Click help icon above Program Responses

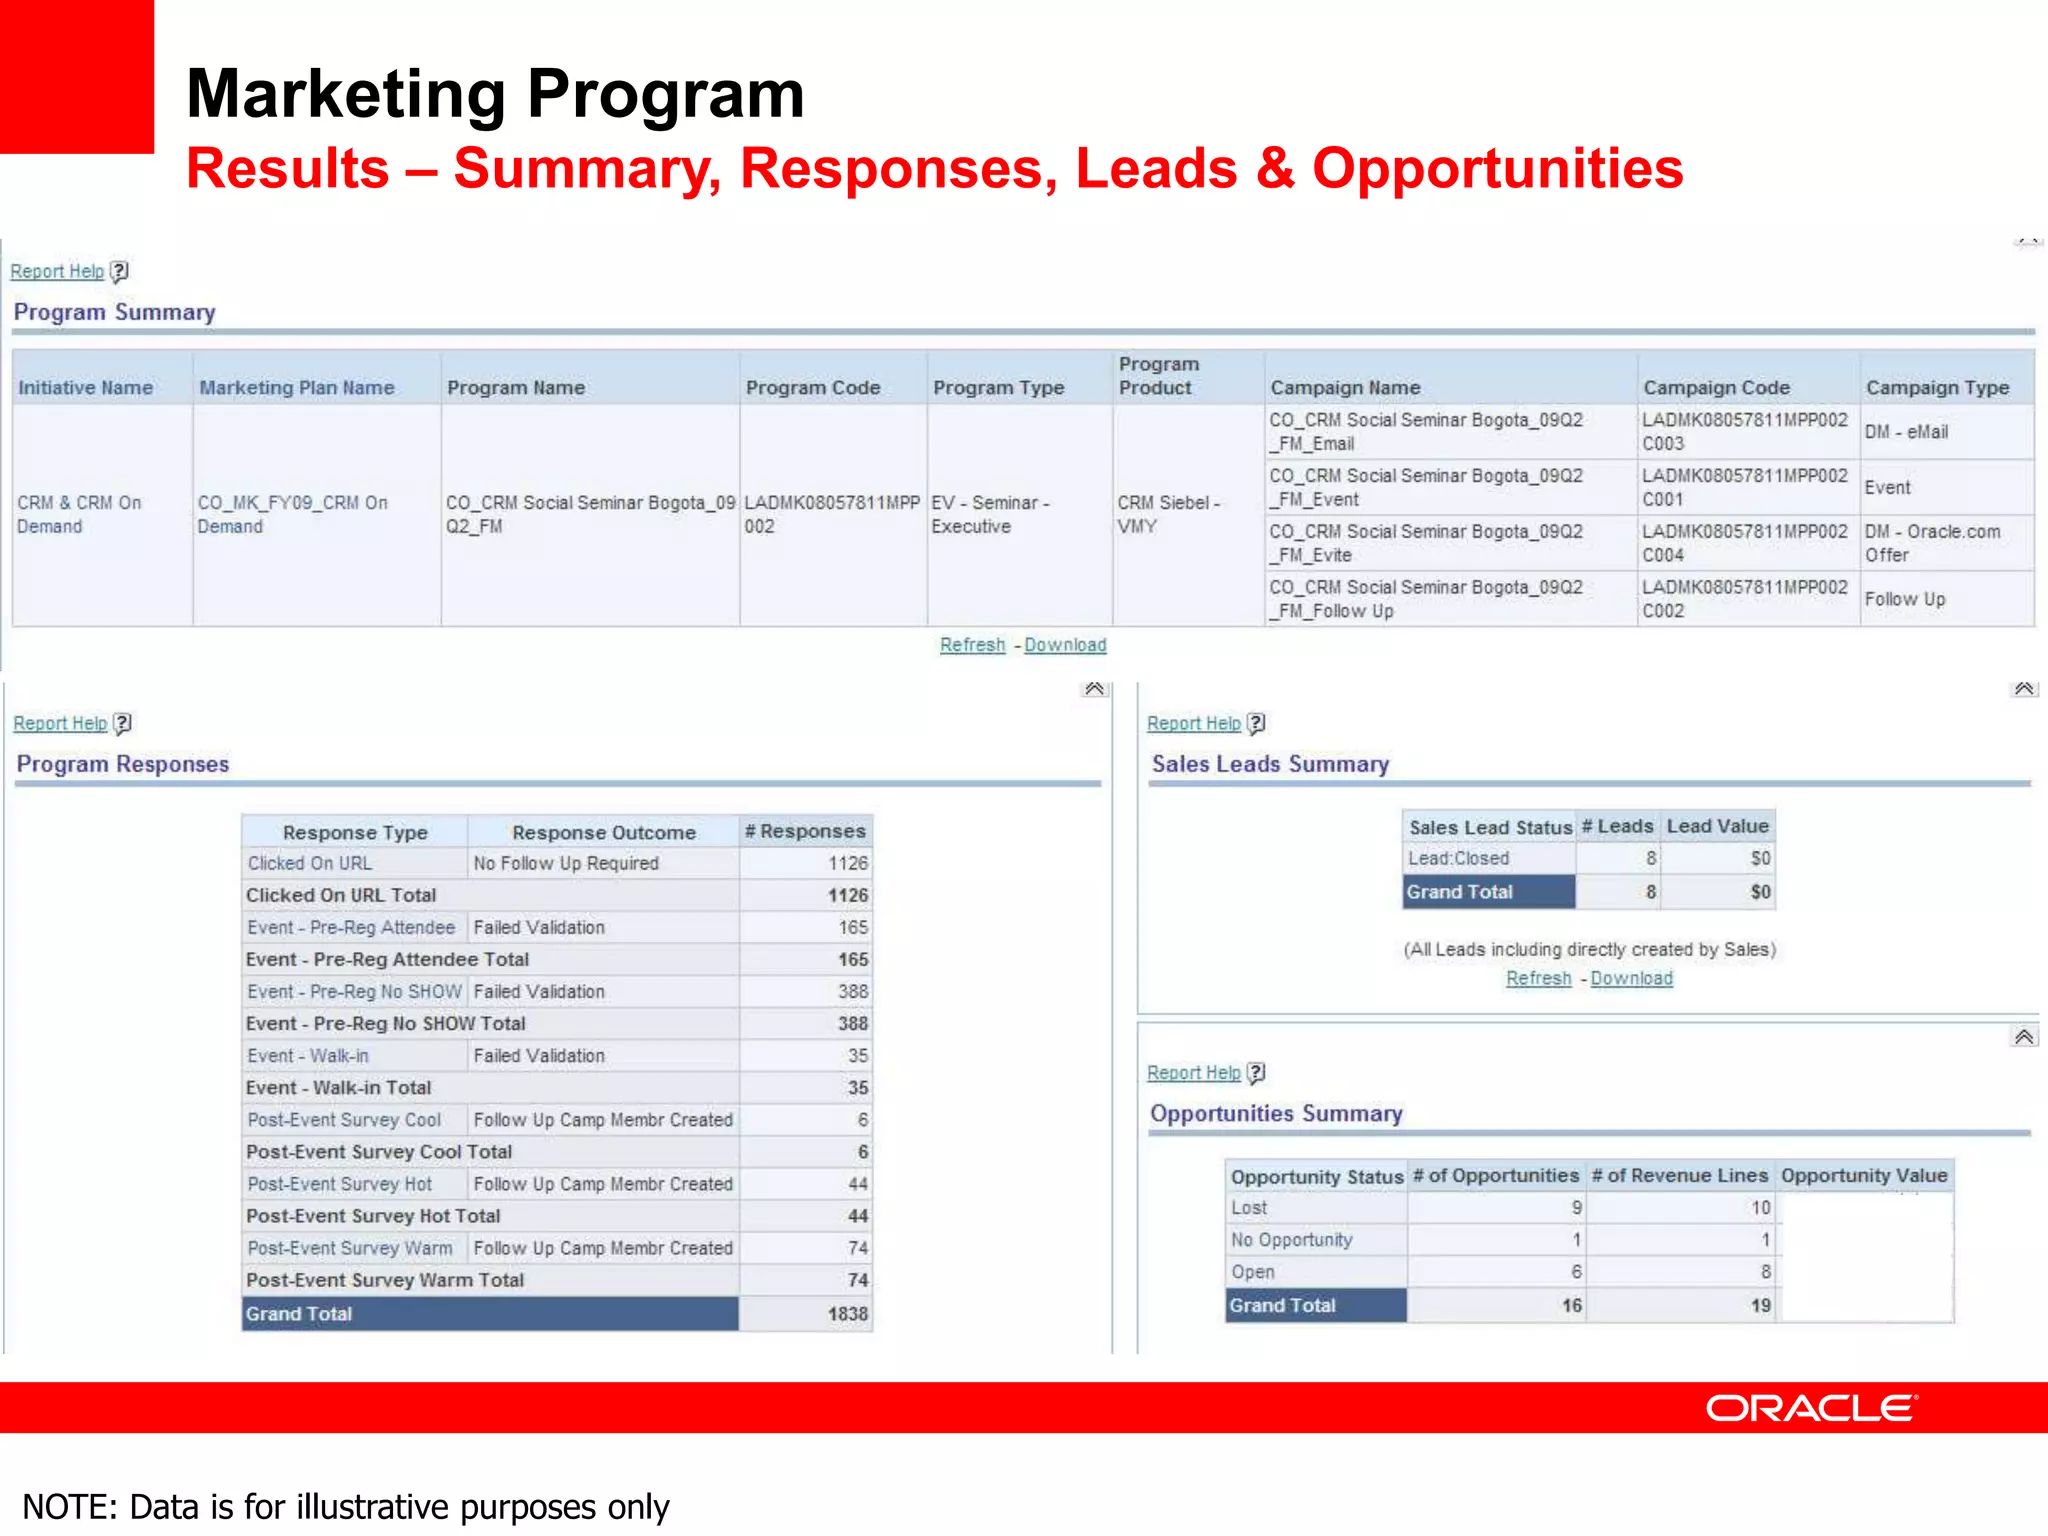pos(122,723)
